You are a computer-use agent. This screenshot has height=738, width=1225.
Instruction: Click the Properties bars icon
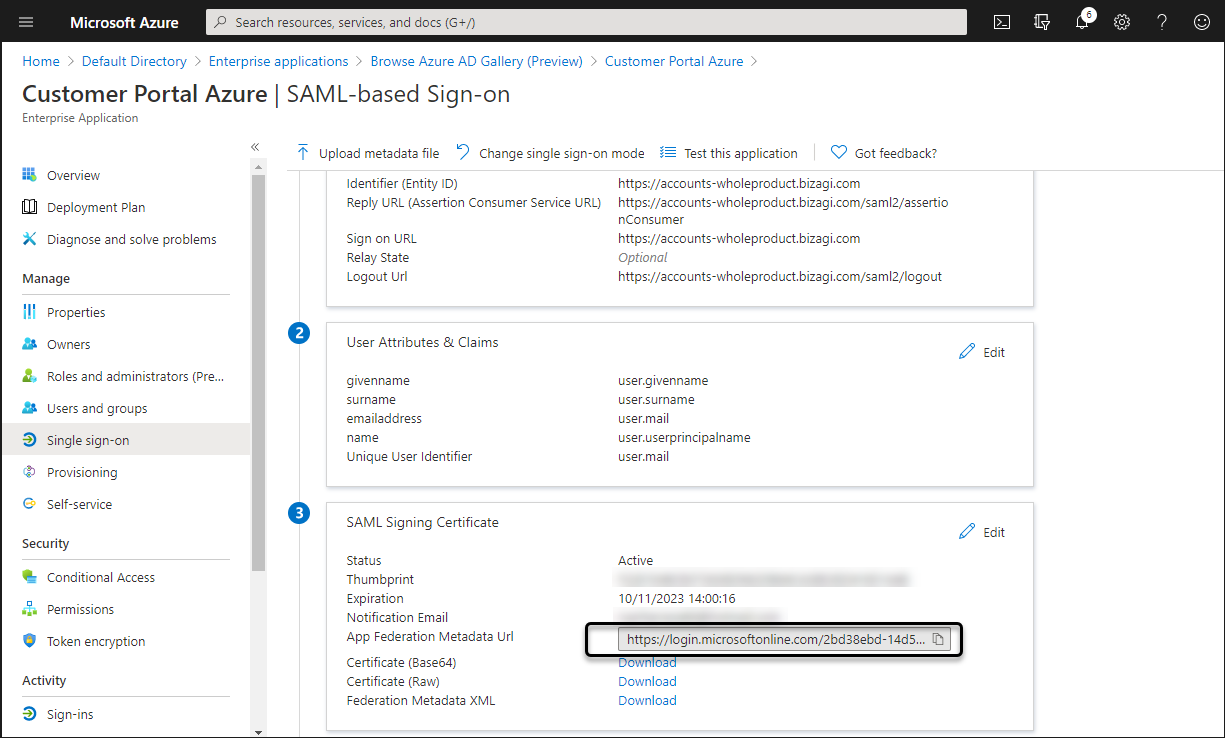(29, 312)
